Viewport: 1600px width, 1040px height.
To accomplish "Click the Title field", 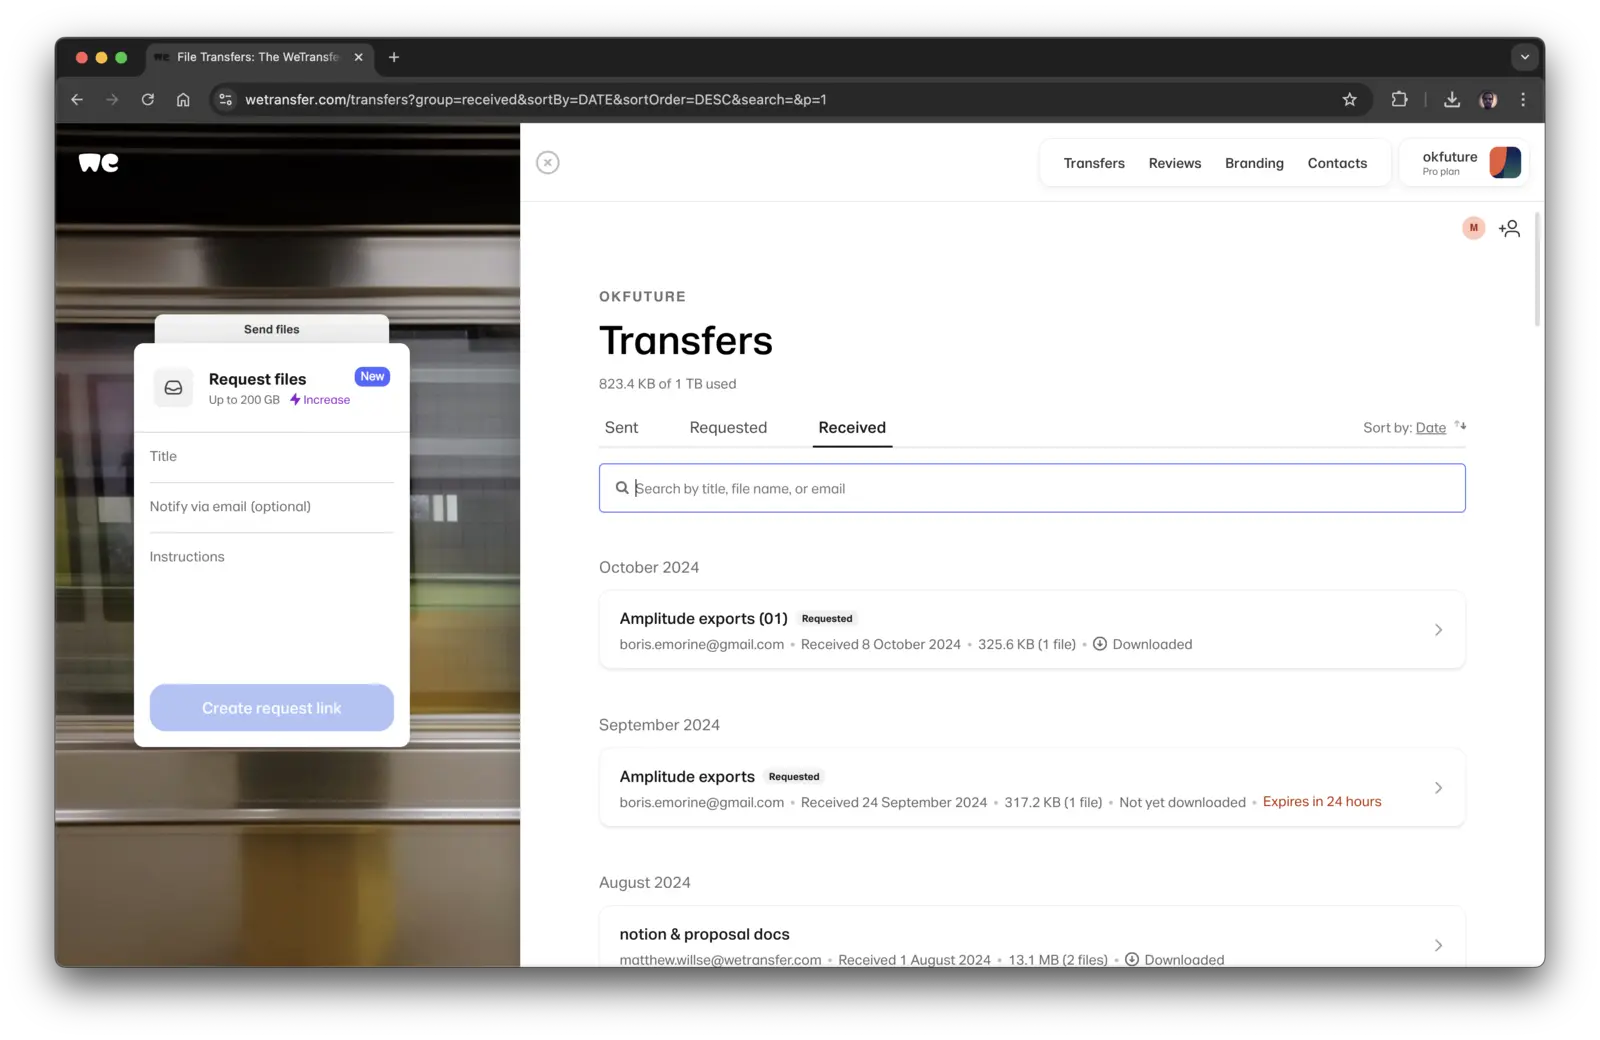I will [x=272, y=457].
